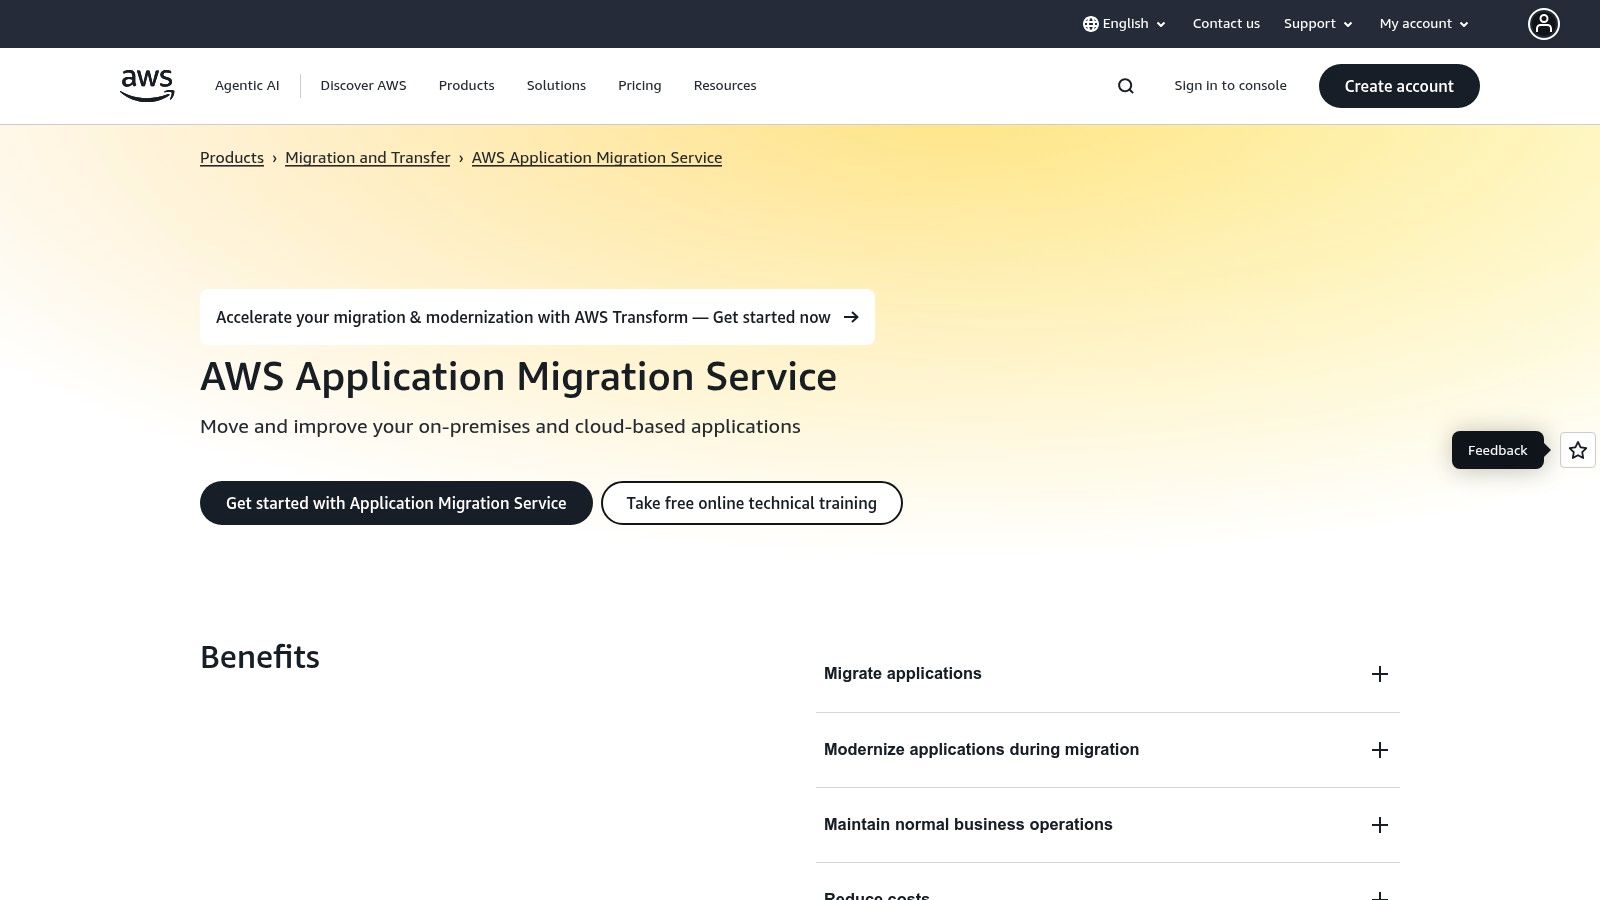Open the English language dropdown

tap(1124, 24)
